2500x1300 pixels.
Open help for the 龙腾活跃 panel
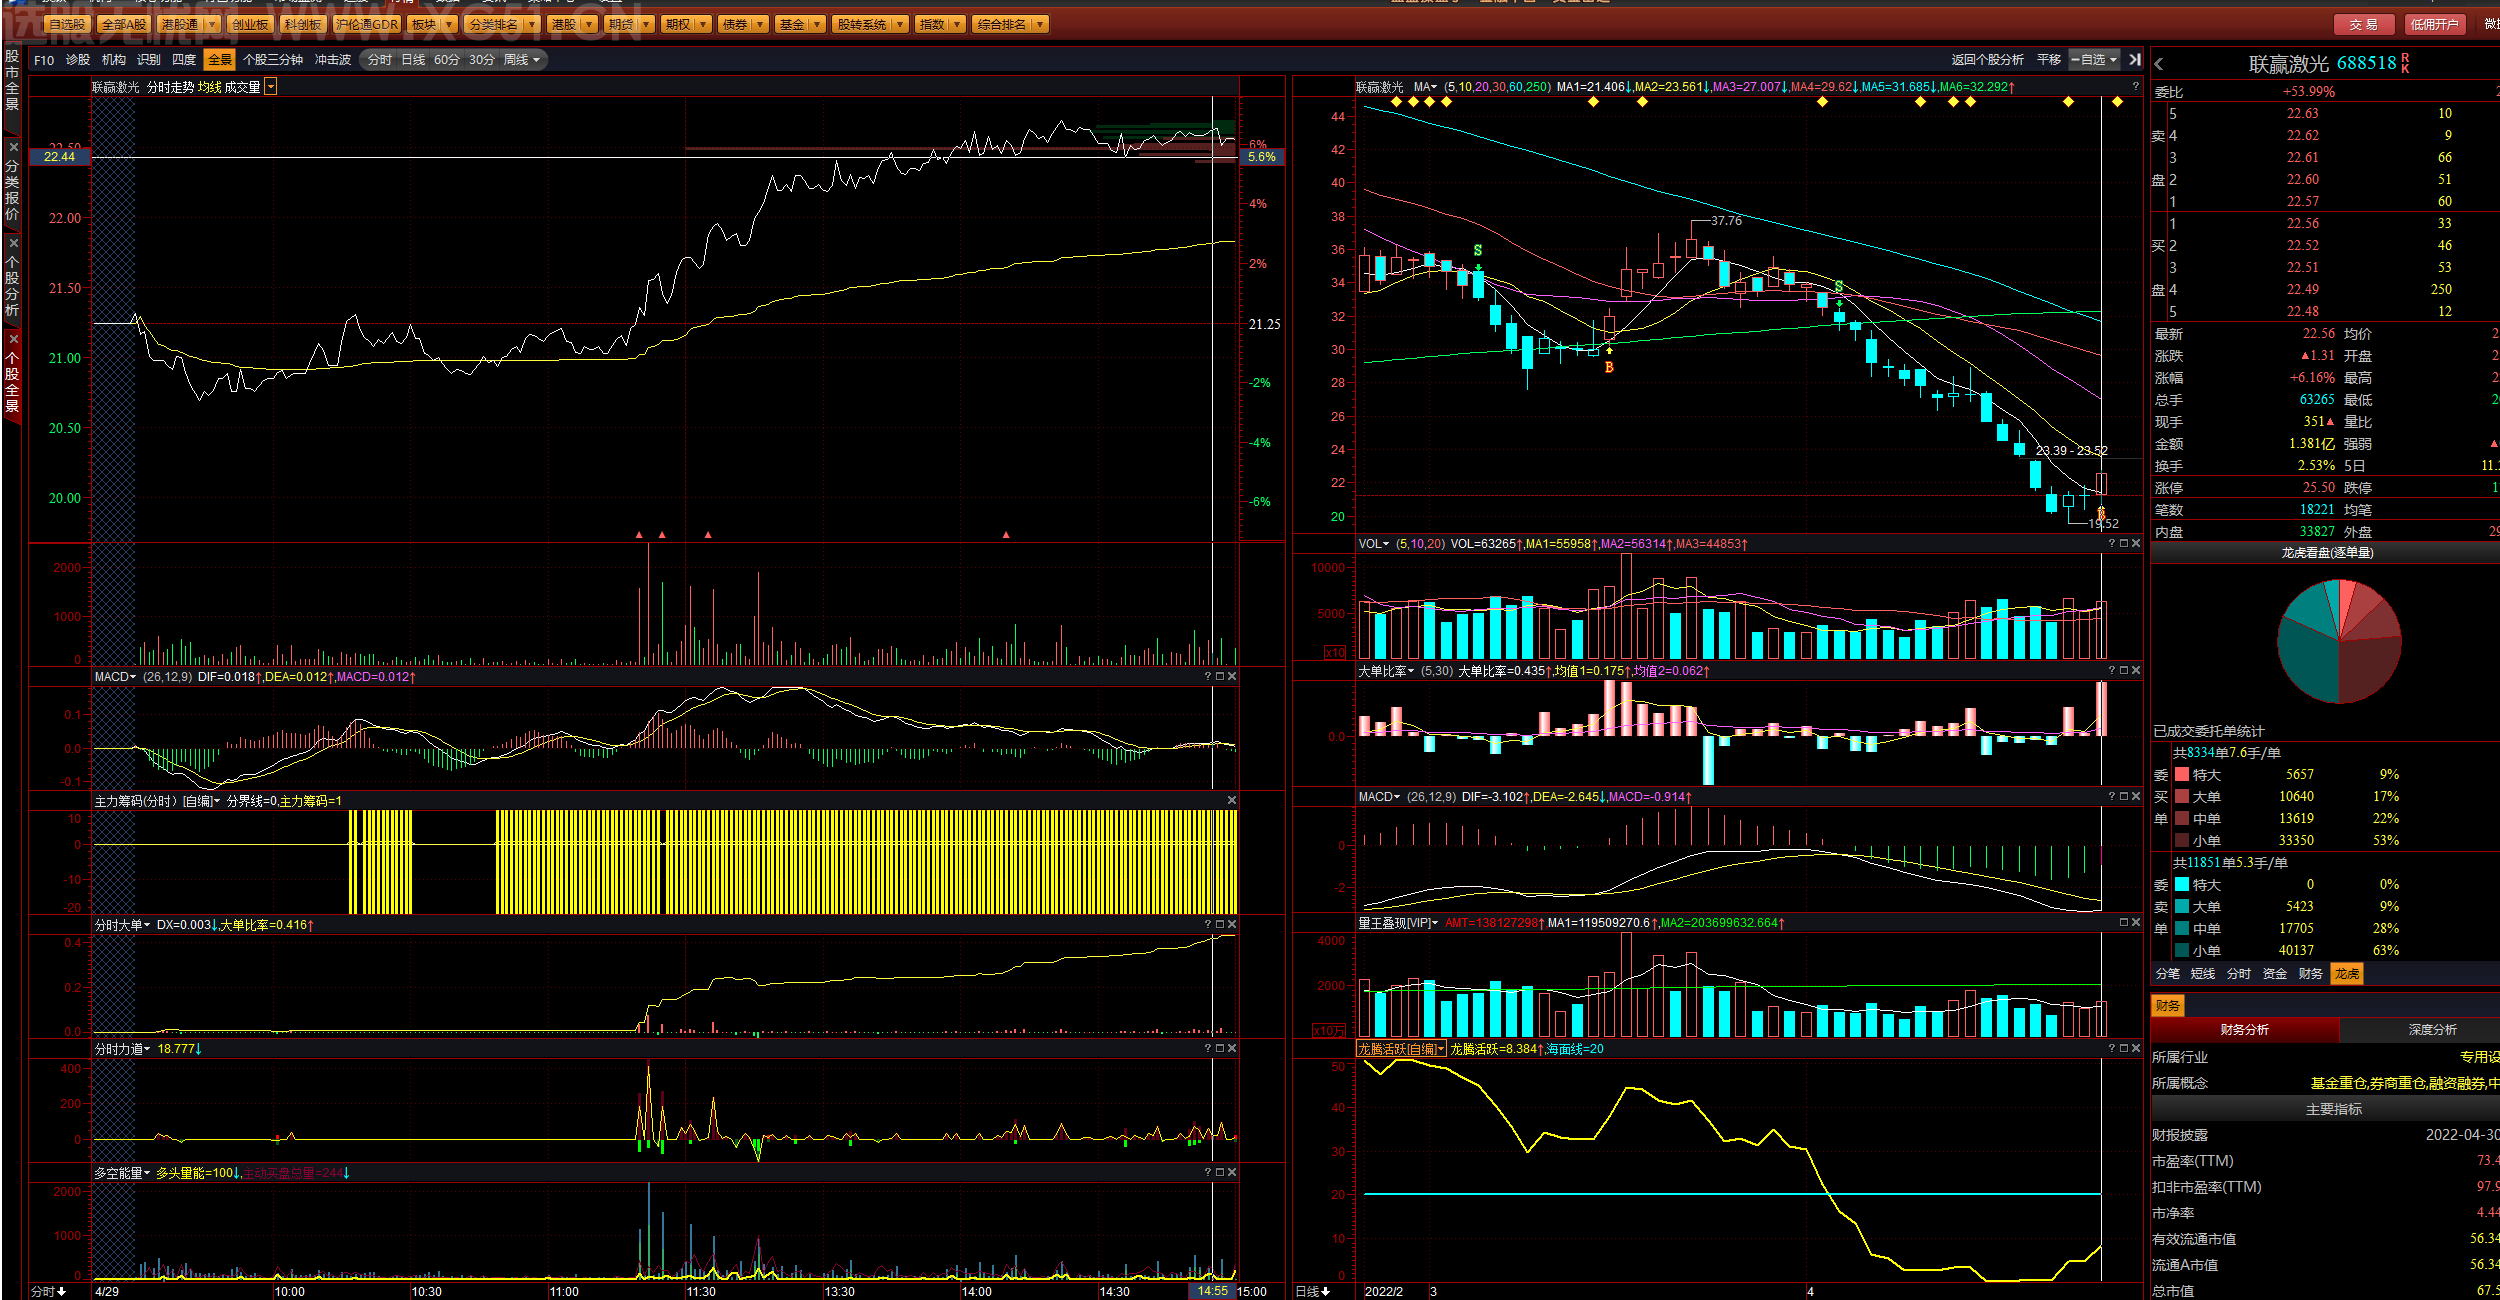coord(2111,1048)
